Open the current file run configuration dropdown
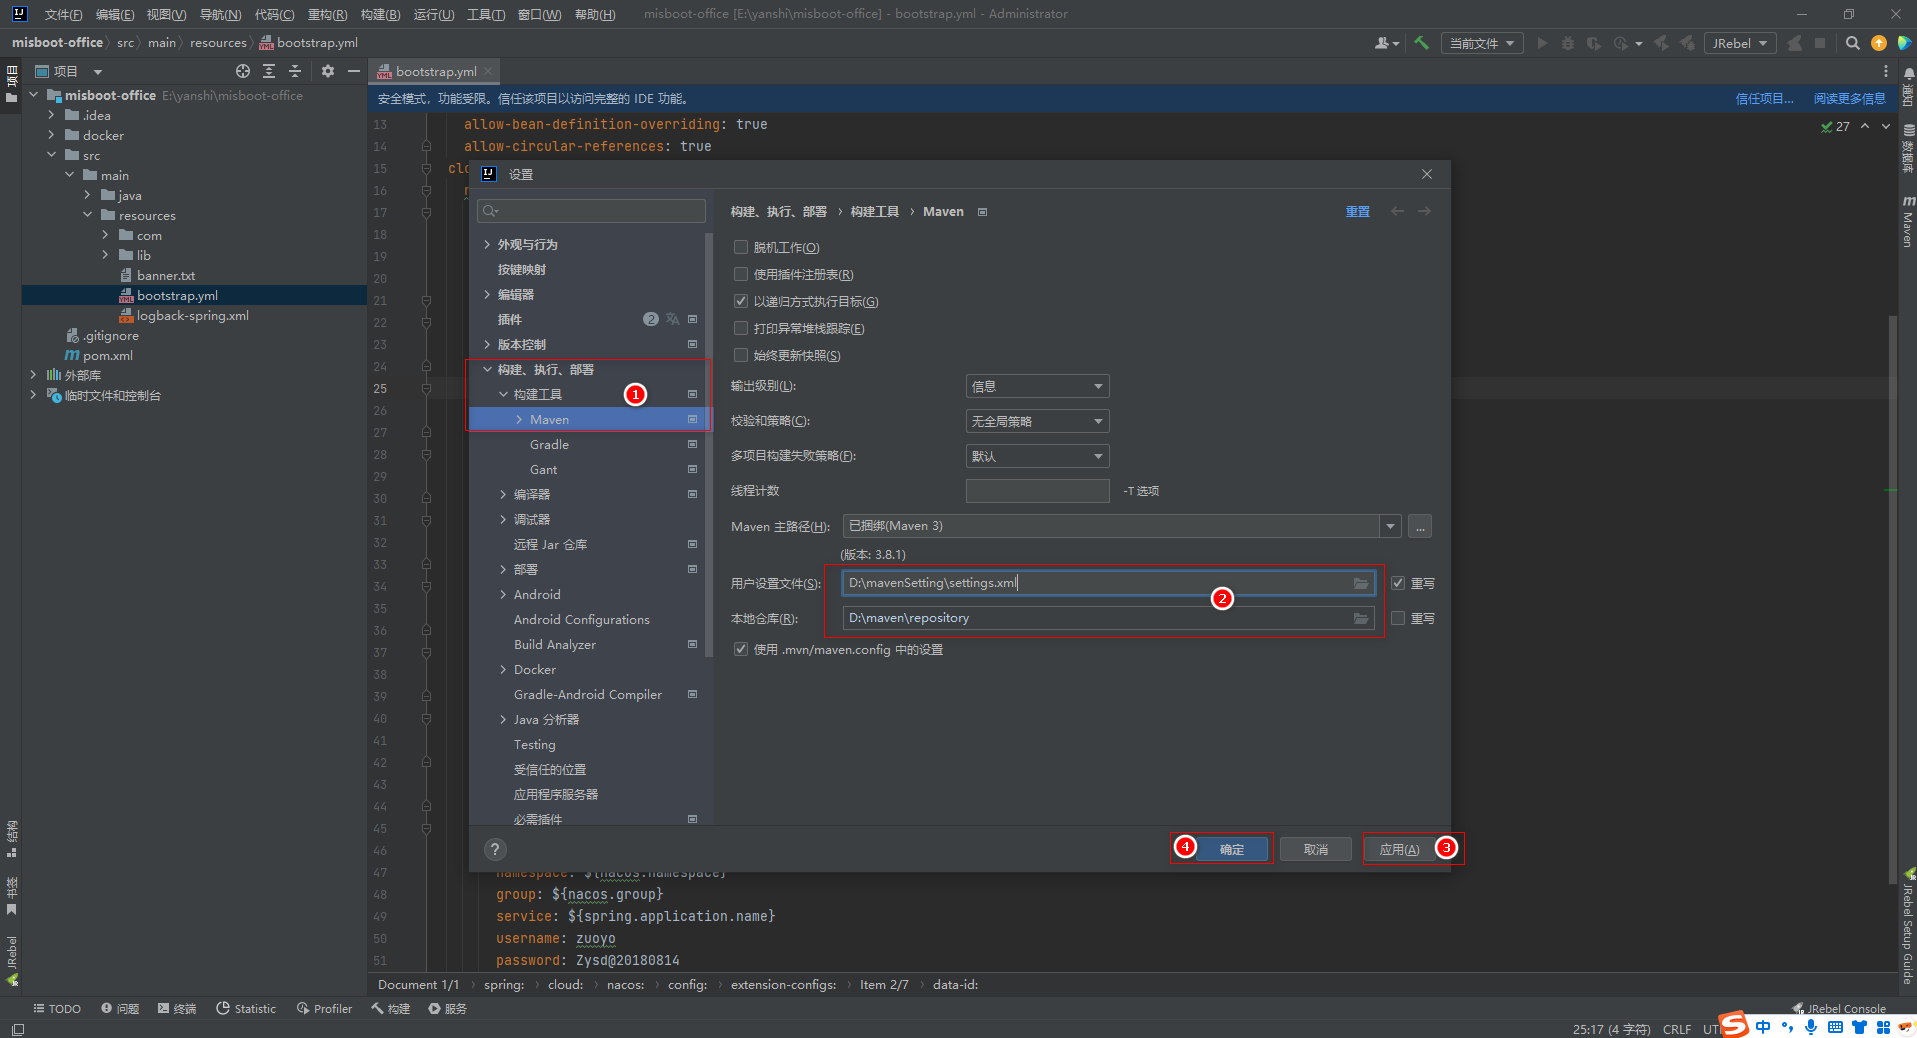 (1482, 43)
